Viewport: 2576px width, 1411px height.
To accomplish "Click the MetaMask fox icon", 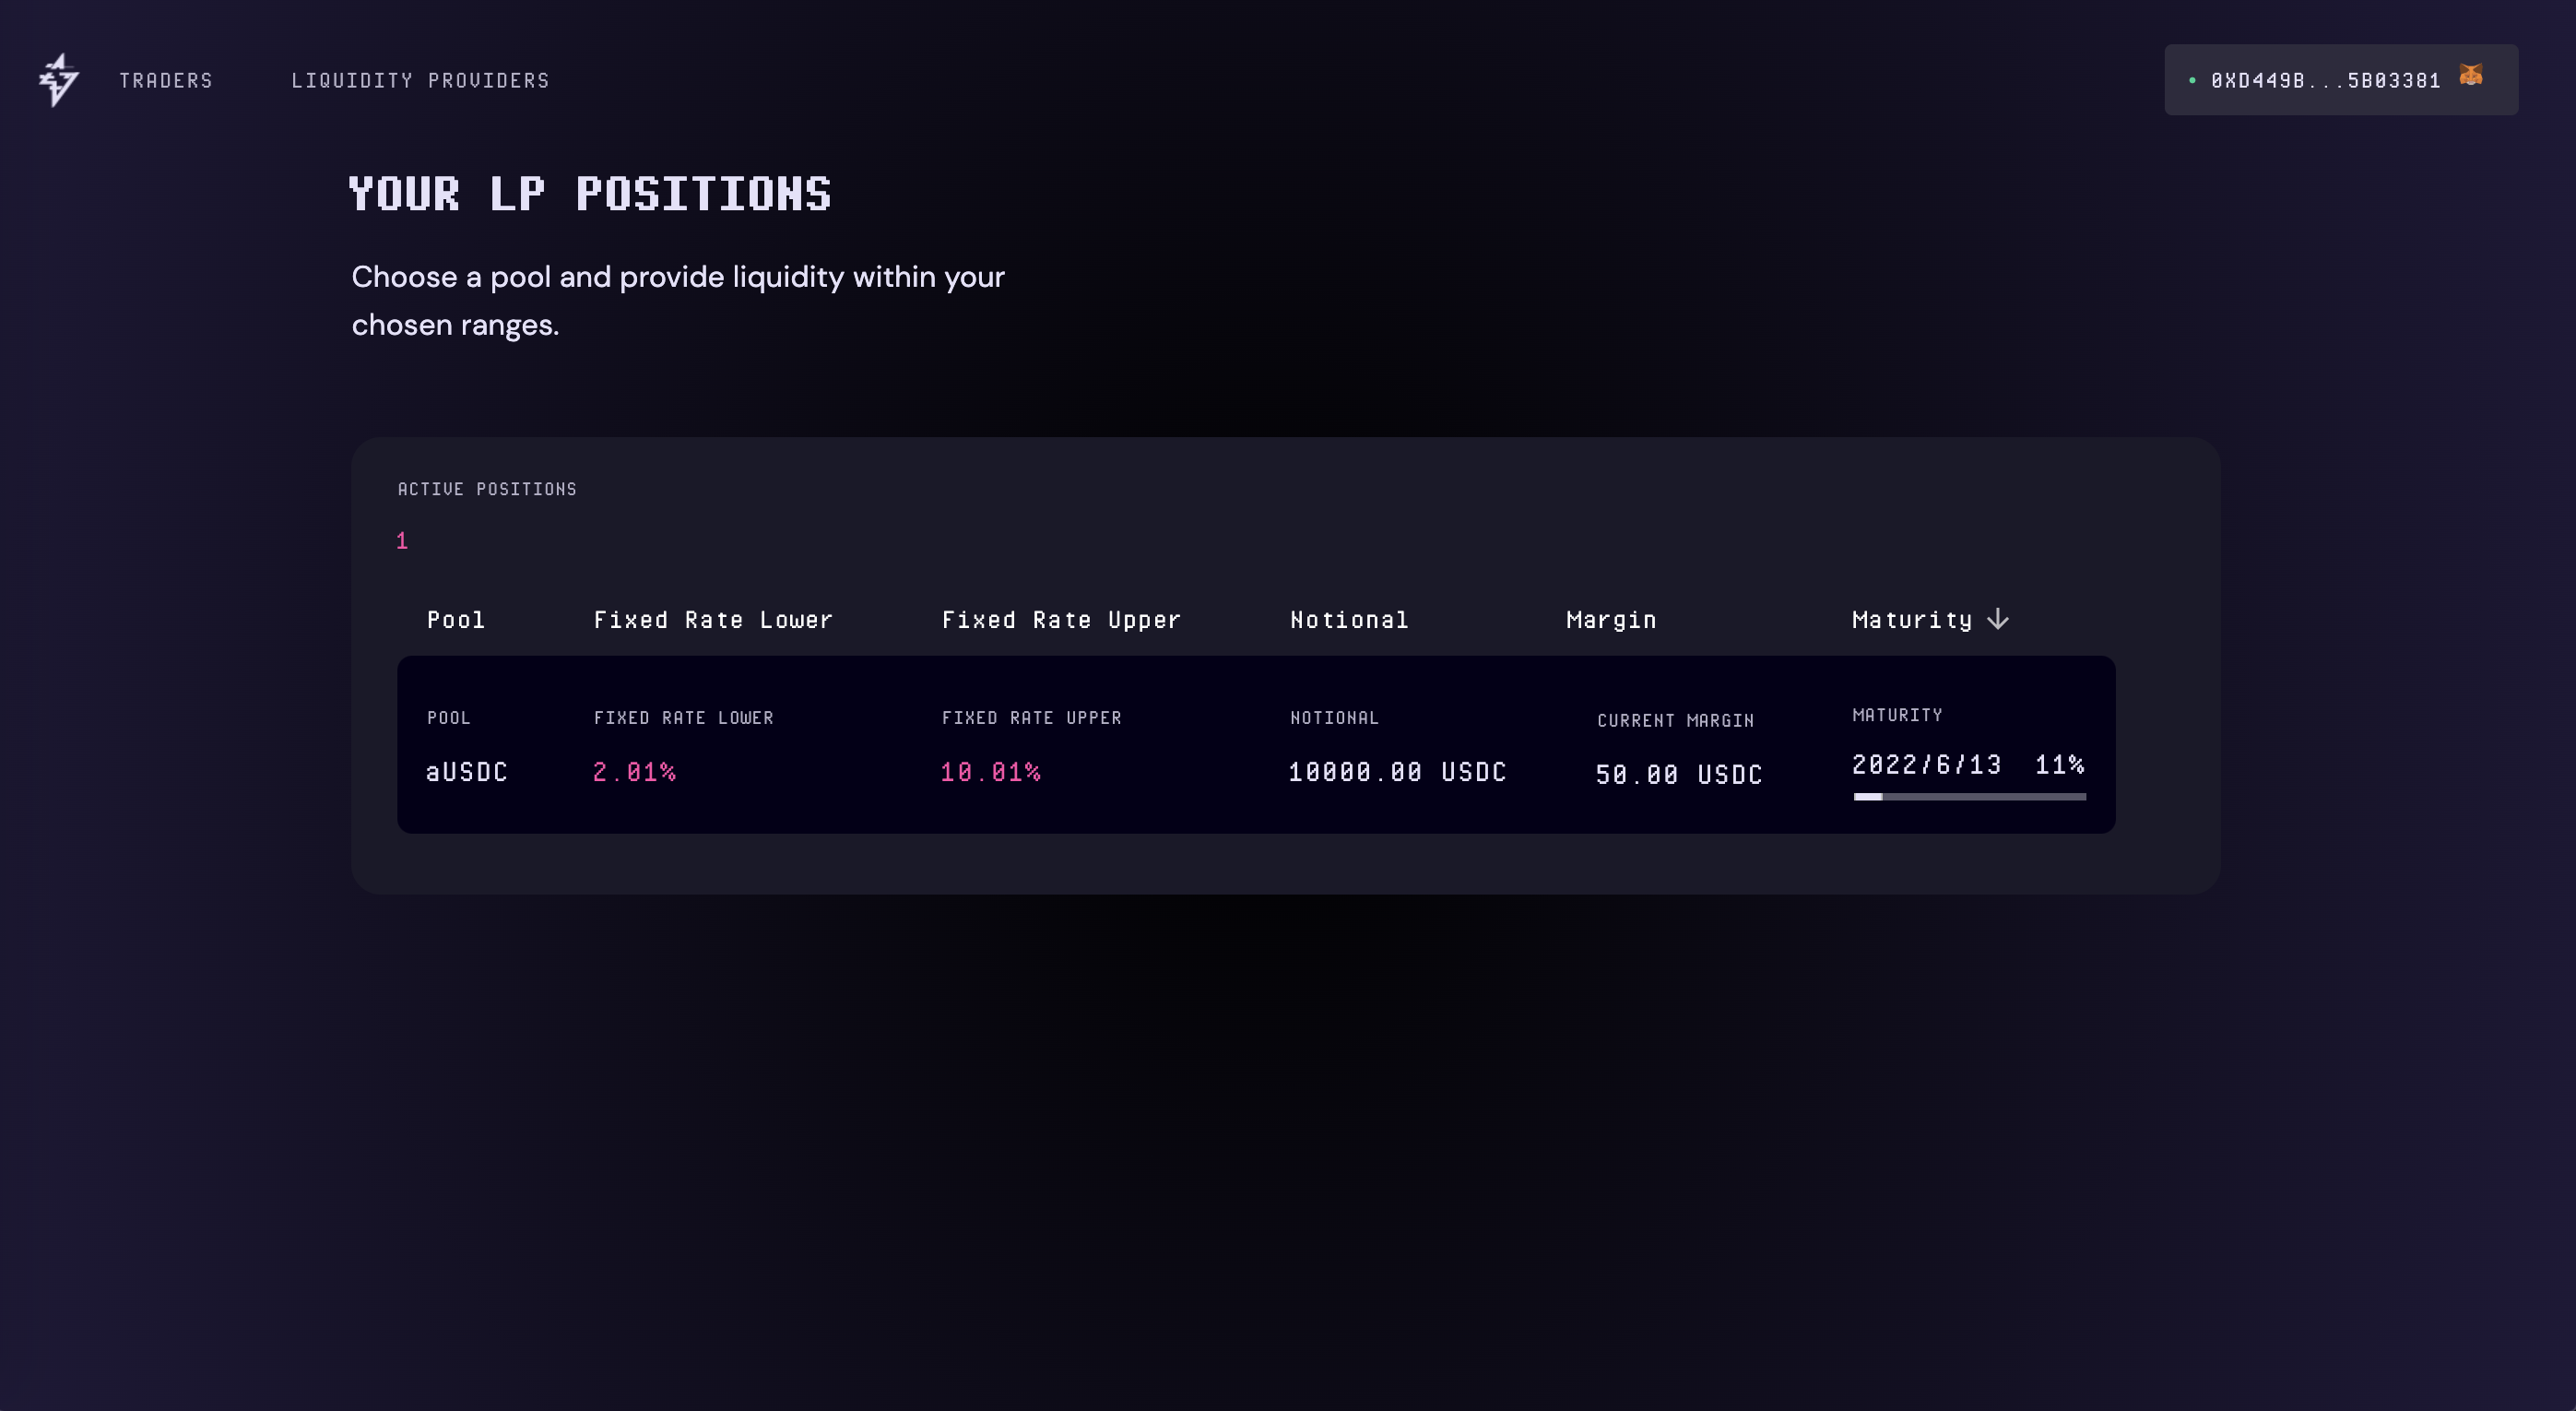I will click(x=2470, y=76).
